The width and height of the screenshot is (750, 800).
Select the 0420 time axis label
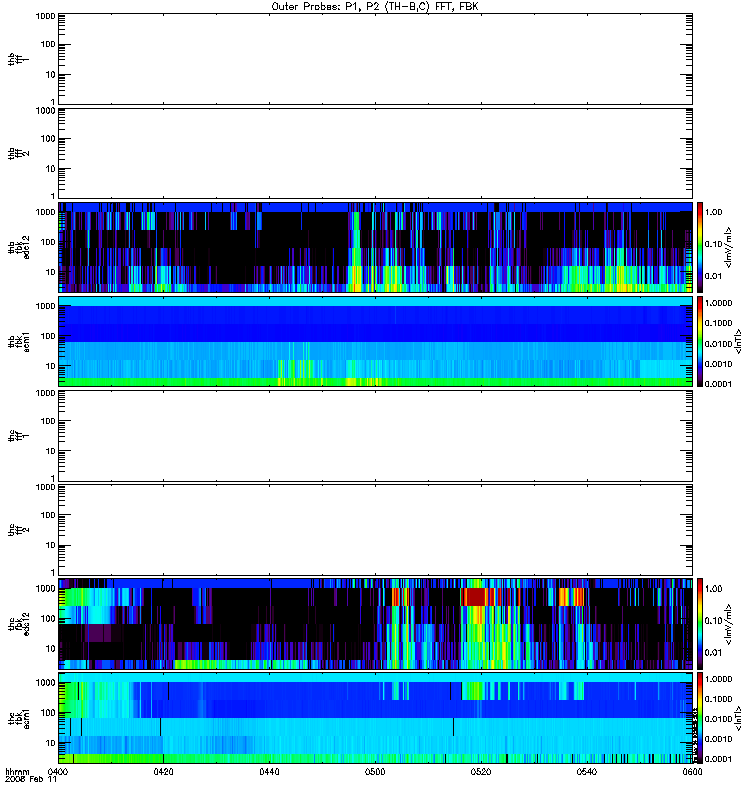[x=163, y=771]
